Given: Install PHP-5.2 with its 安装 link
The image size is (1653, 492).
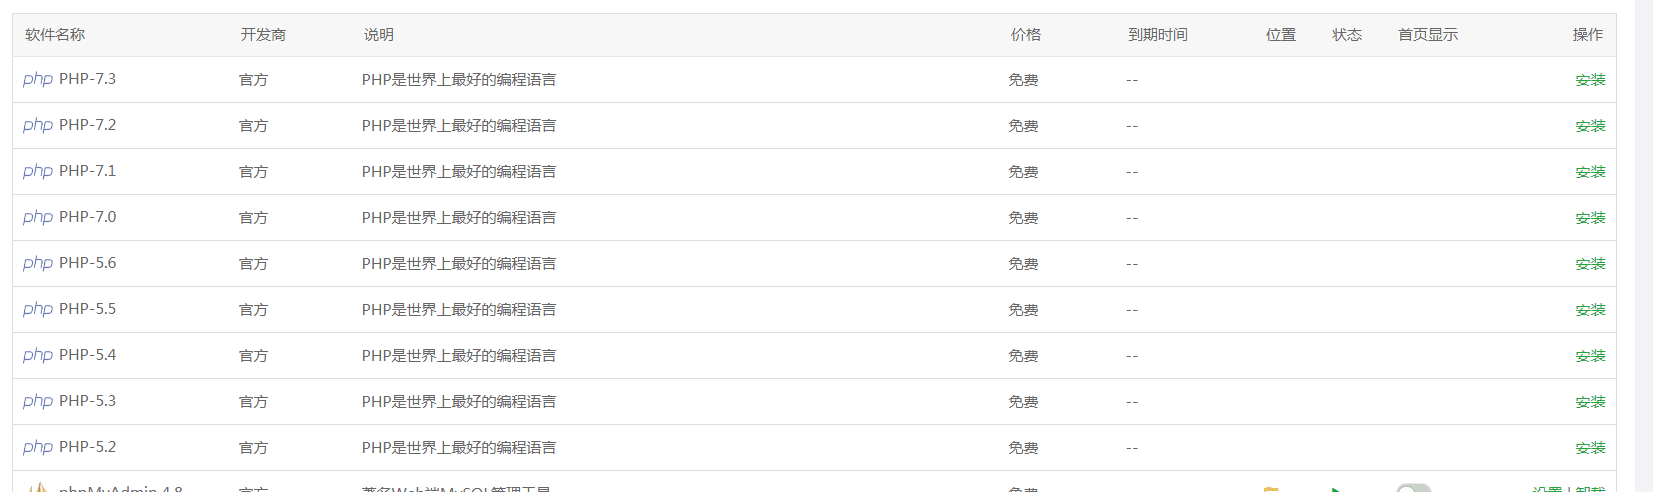Looking at the screenshot, I should point(1590,448).
